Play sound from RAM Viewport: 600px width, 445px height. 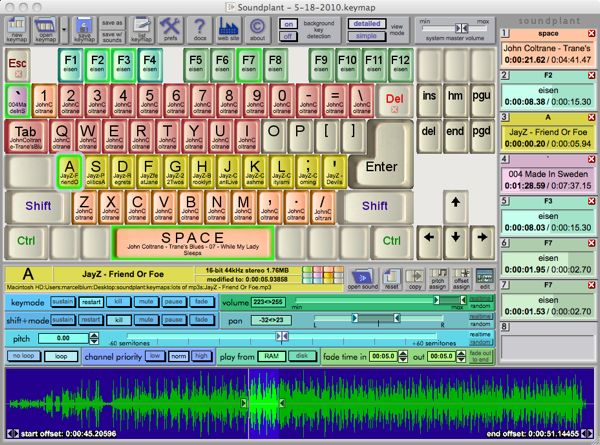[271, 356]
